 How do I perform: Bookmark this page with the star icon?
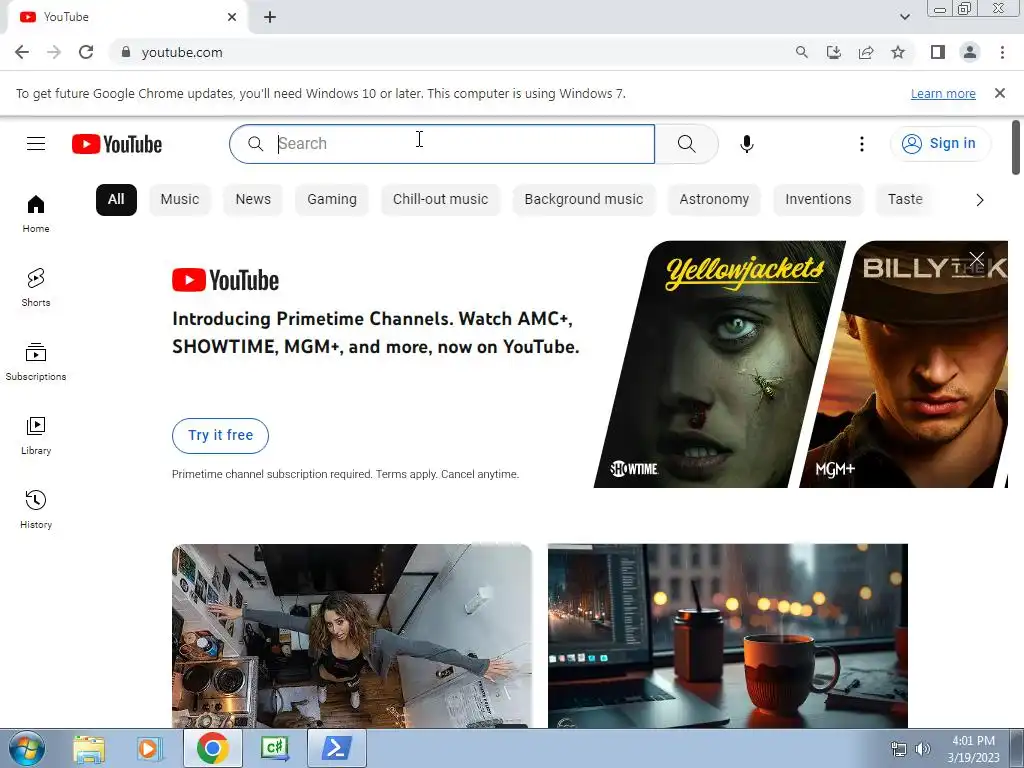[x=898, y=52]
